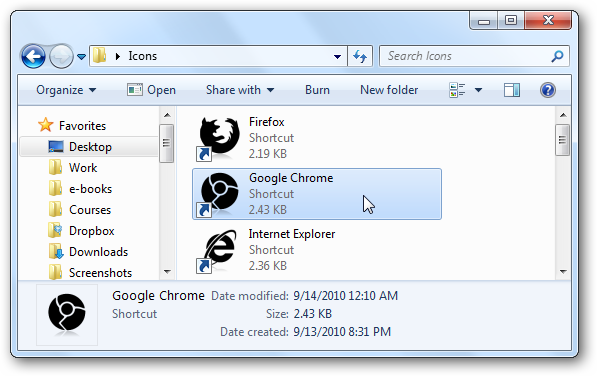Select the Icons breadcrumb in address bar
Screen dimensions: 597x376
click(142, 56)
